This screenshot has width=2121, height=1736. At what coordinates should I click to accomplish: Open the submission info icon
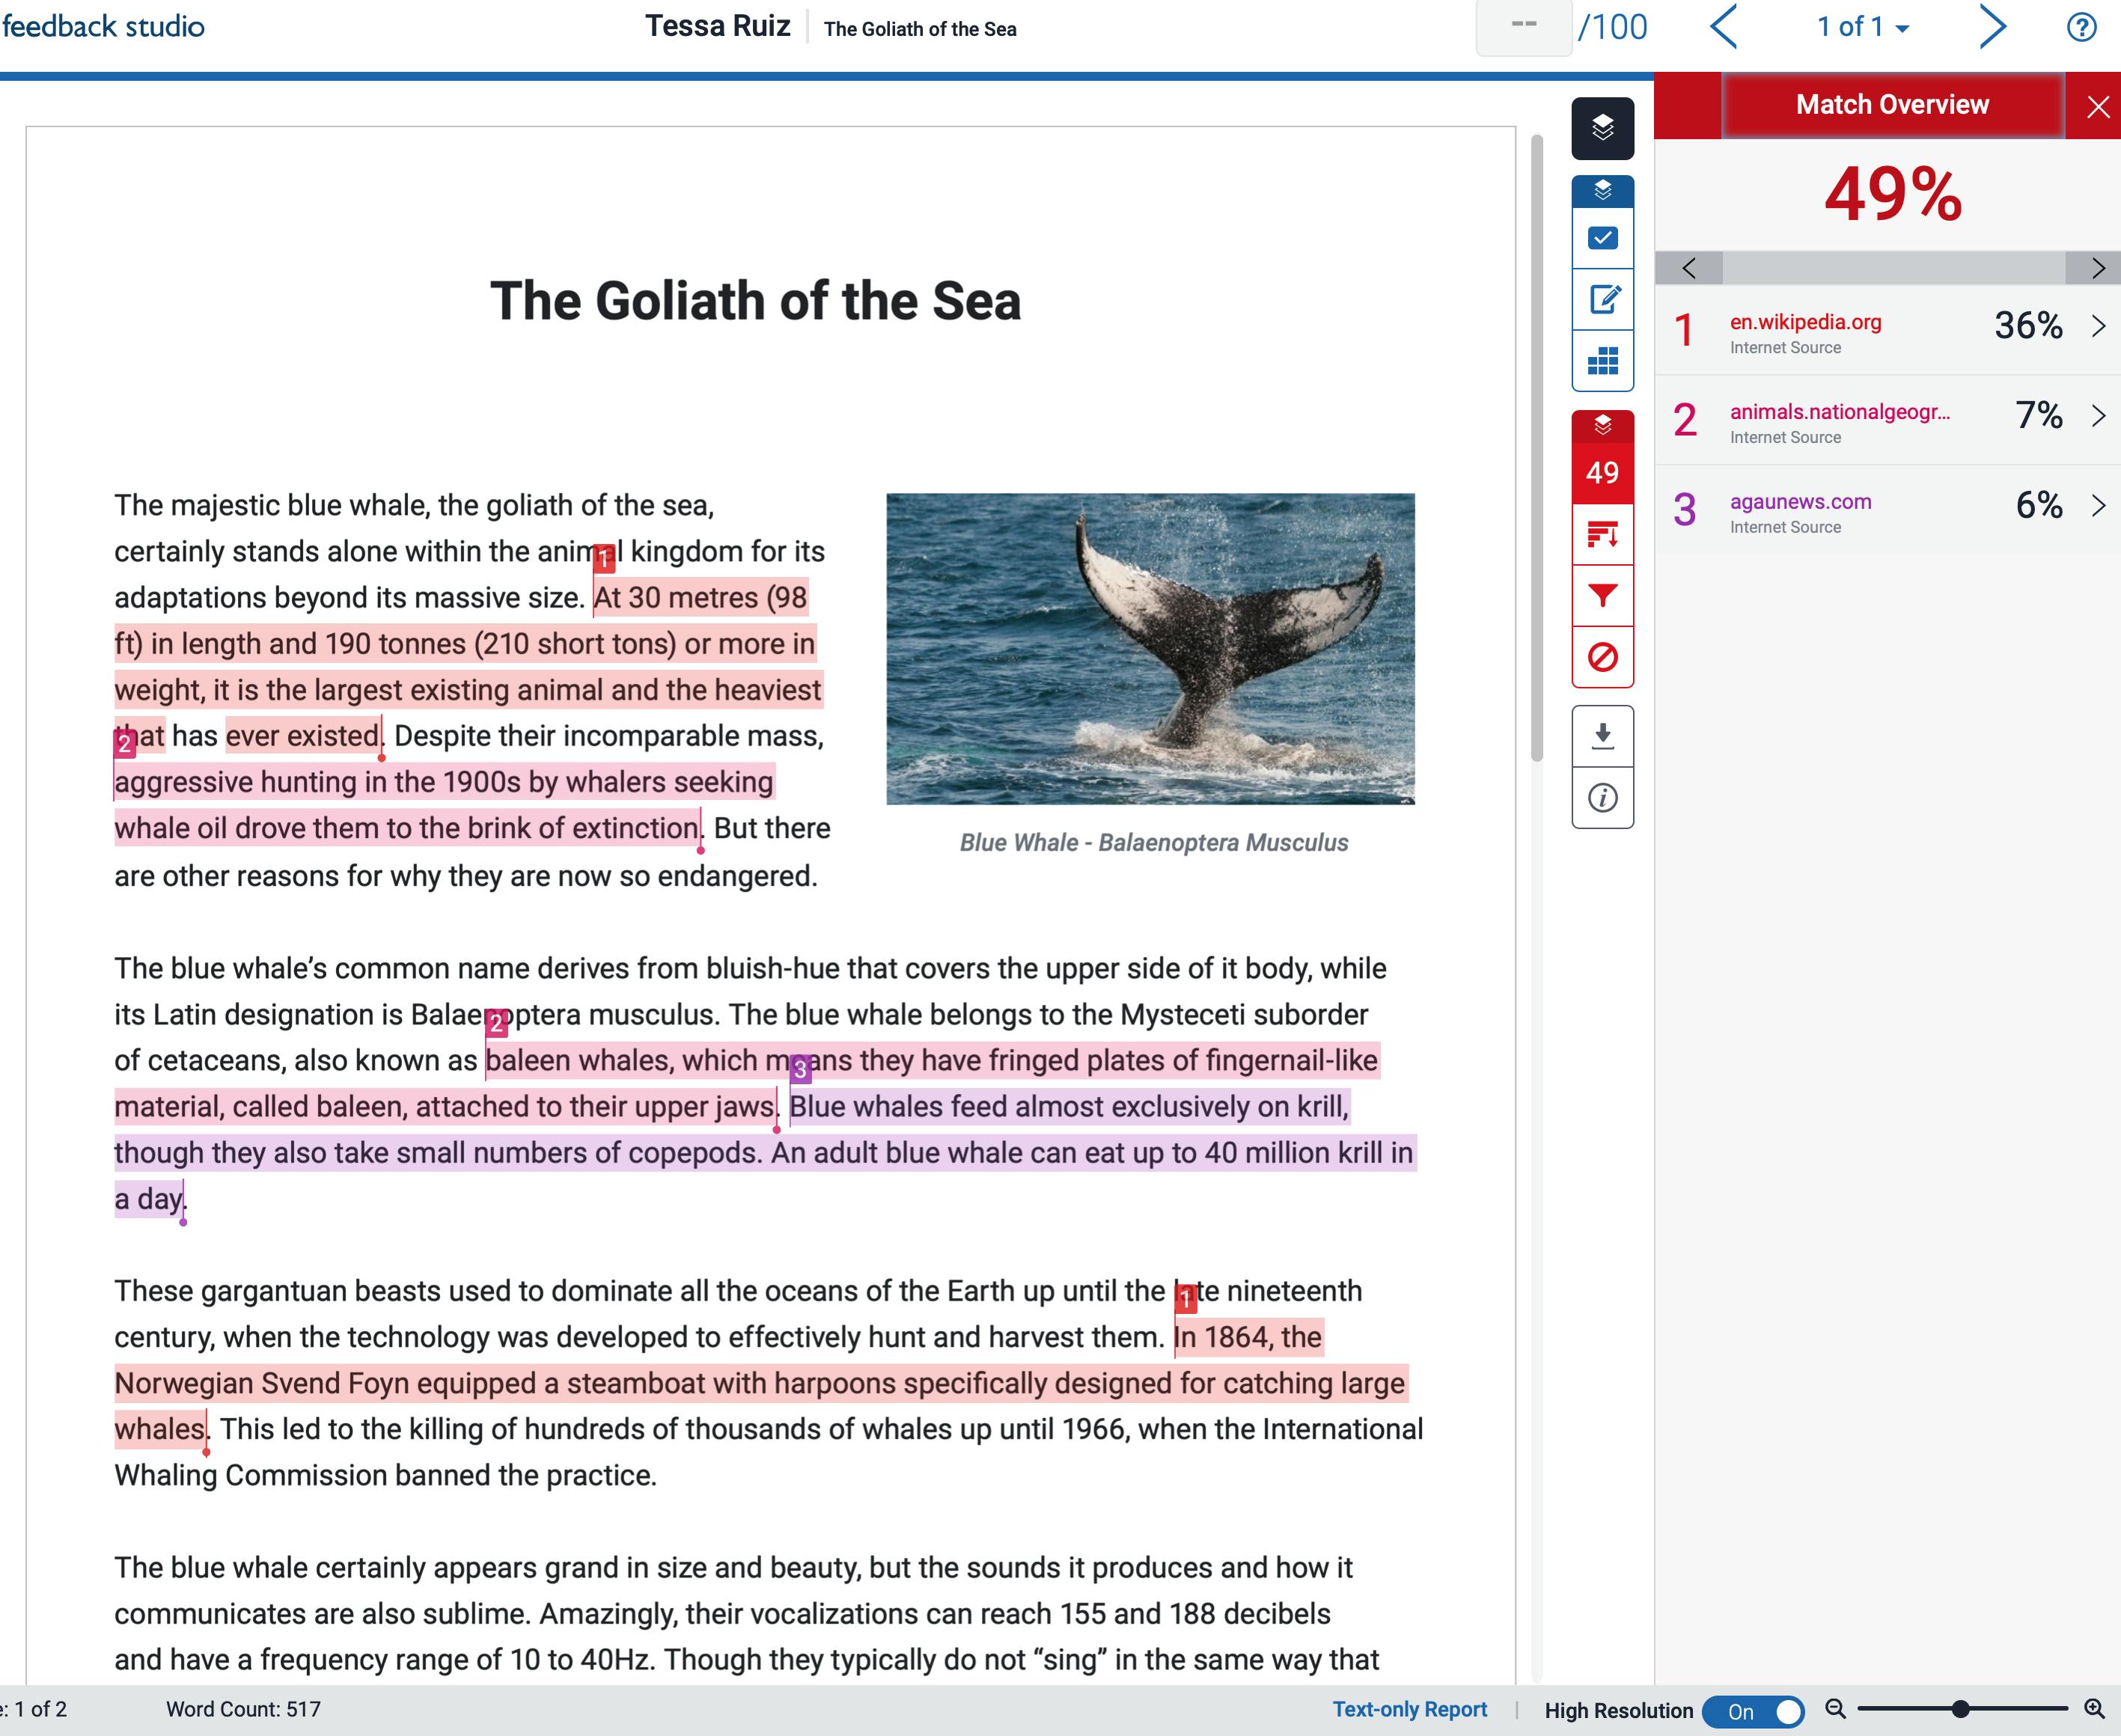[1602, 798]
